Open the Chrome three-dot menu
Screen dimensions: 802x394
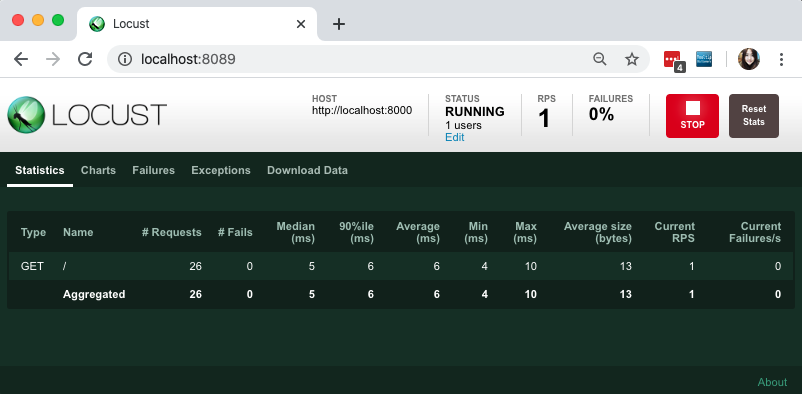pyautogui.click(x=781, y=59)
